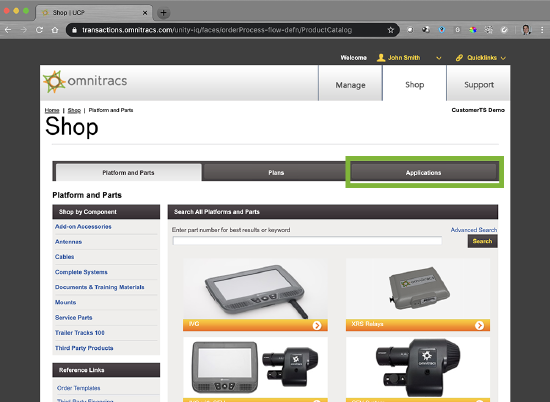Open Documents & Training Materials link
The image size is (550, 402).
(100, 287)
